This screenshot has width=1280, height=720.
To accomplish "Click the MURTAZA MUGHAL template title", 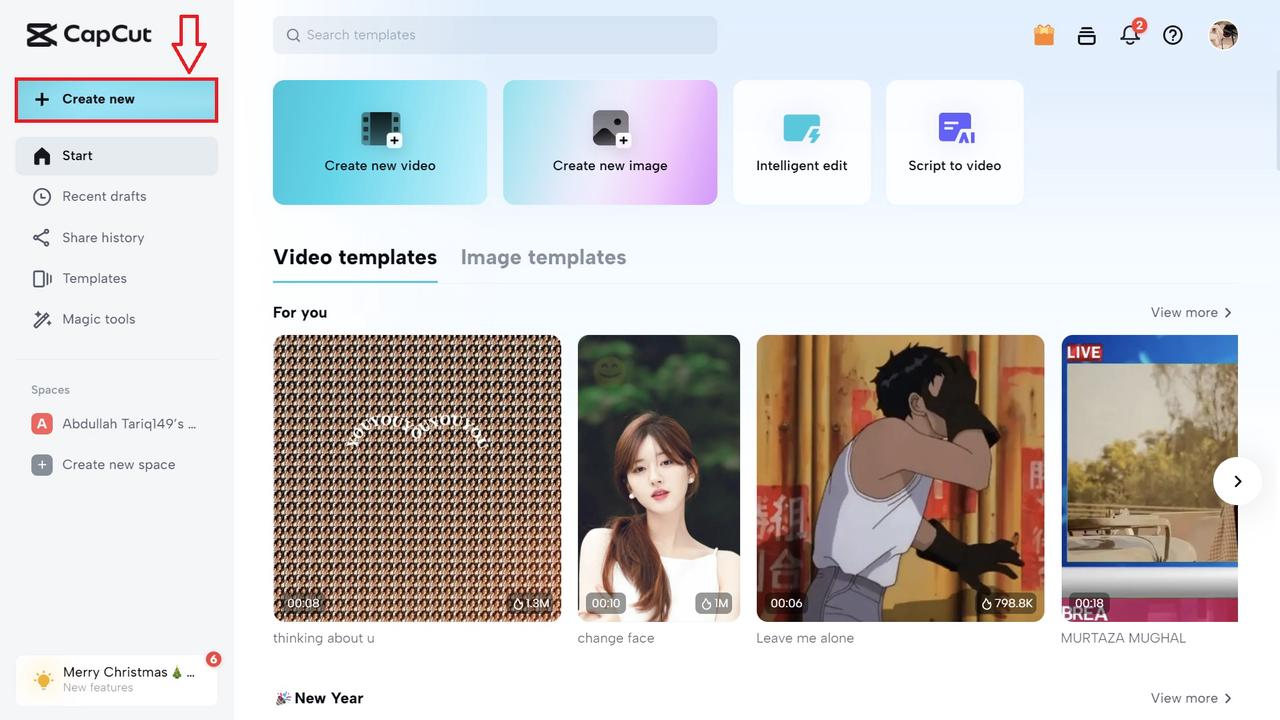I will 1123,638.
